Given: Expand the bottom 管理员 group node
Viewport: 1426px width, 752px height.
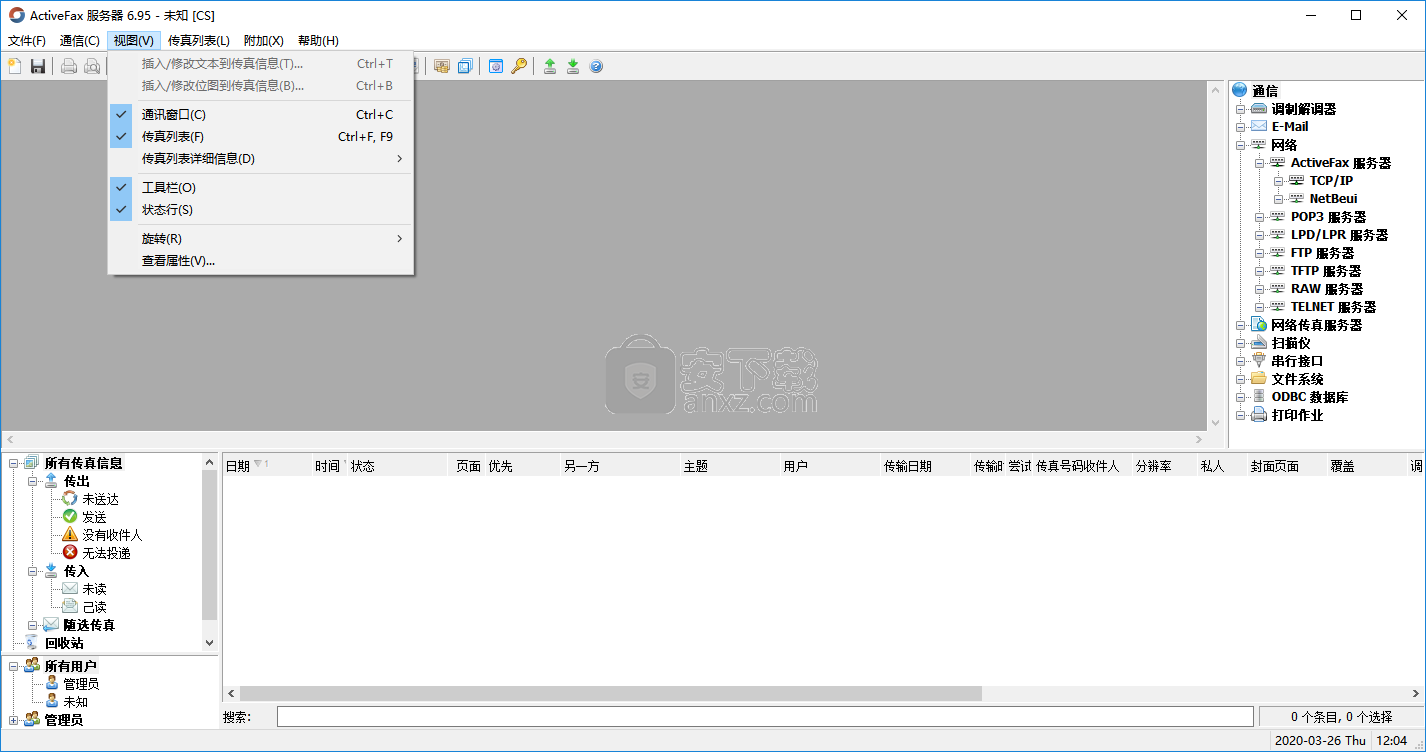Looking at the screenshot, I should [x=13, y=720].
